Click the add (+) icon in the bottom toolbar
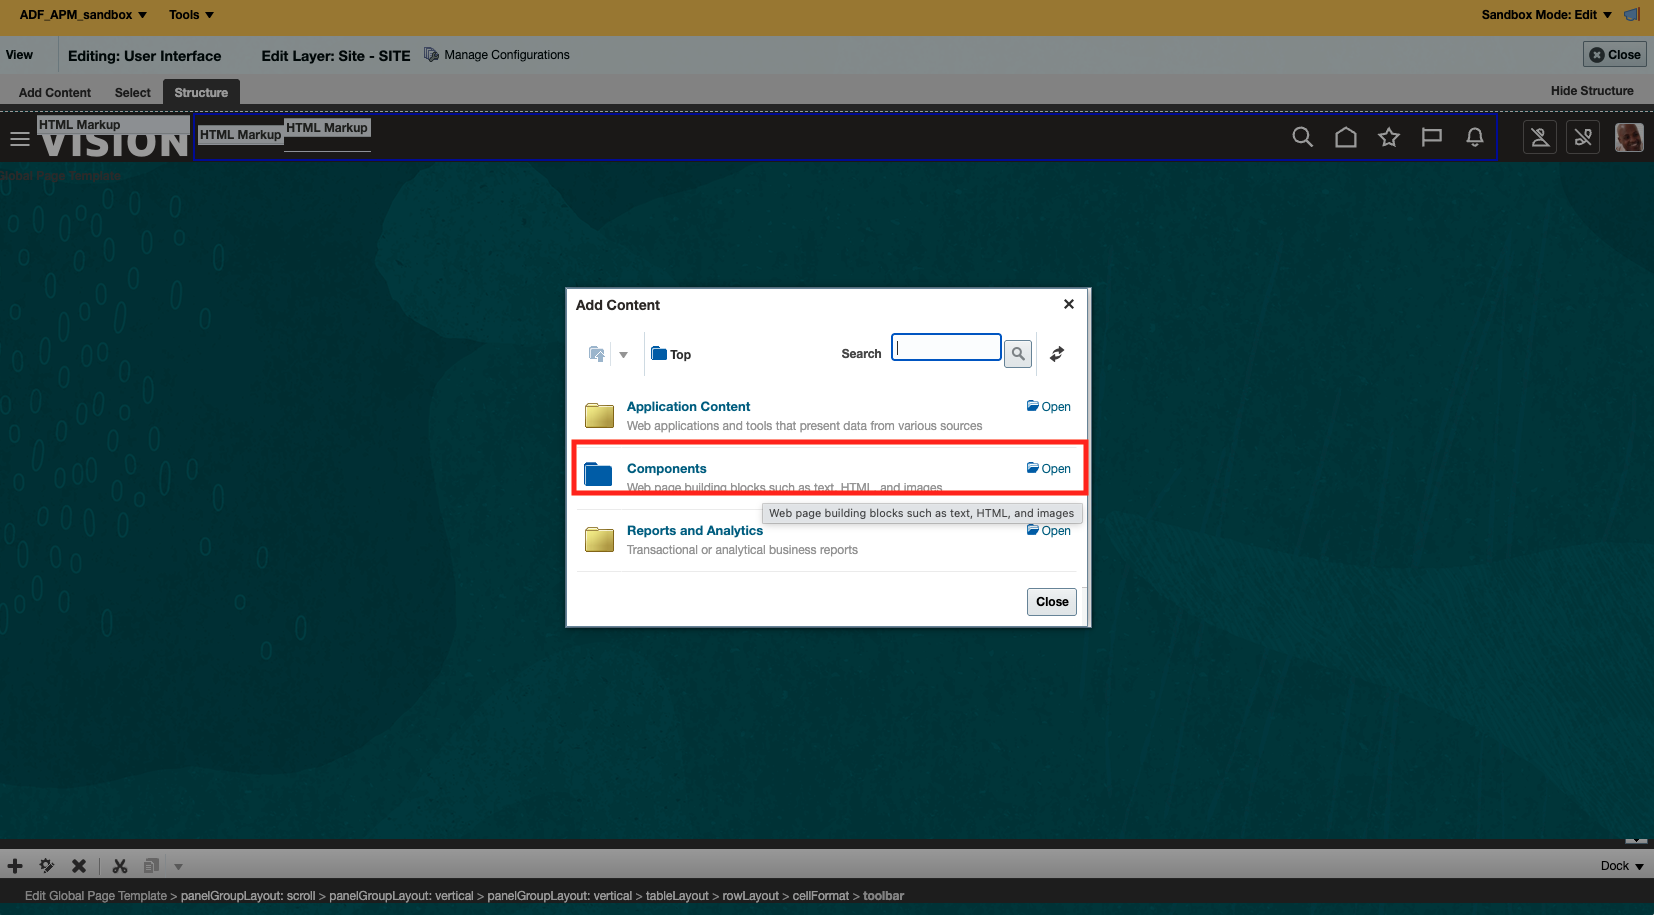 (x=14, y=865)
